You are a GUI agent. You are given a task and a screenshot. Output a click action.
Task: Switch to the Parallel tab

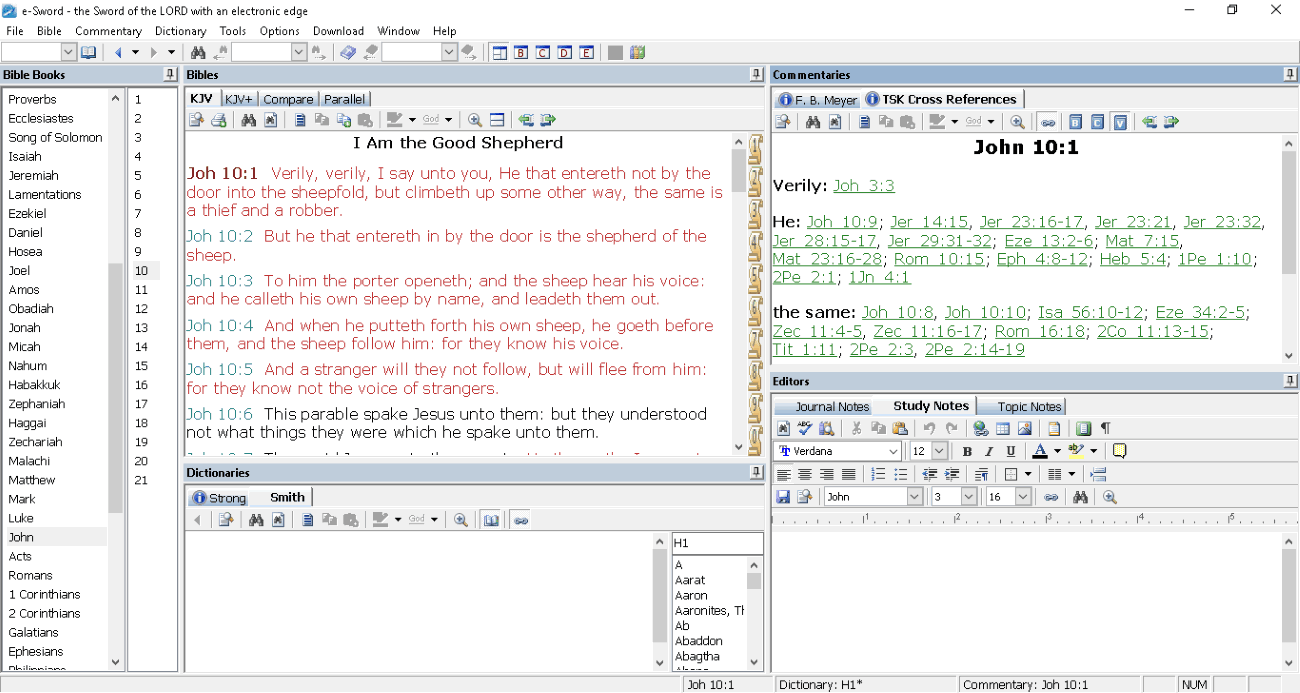[344, 99]
